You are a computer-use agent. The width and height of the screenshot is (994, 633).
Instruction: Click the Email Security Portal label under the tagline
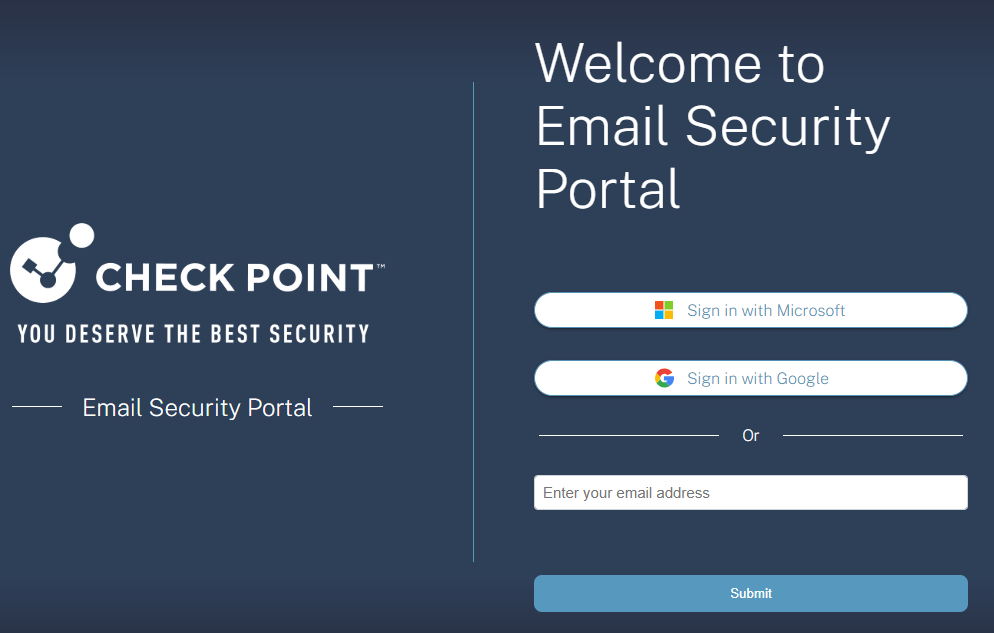pos(197,407)
